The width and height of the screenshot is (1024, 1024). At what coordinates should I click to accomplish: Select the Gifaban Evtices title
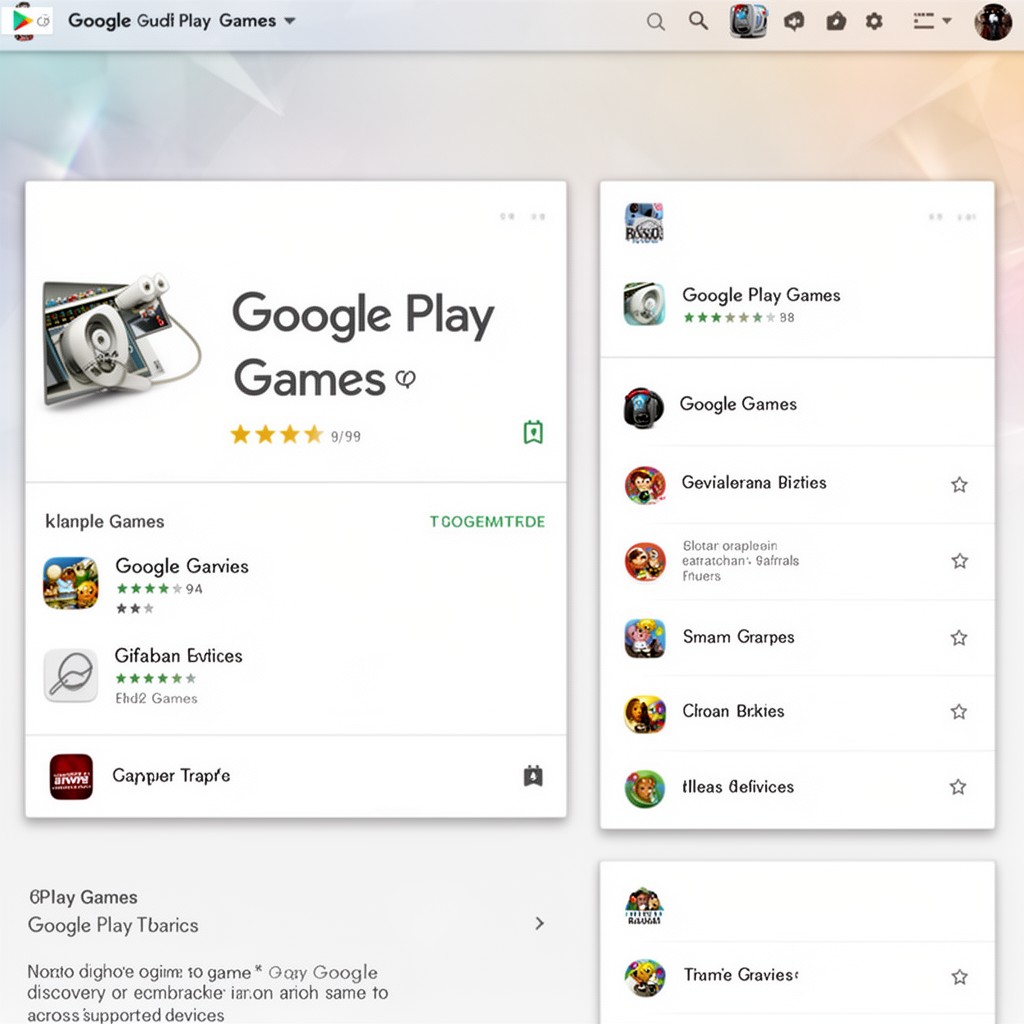coord(178,655)
